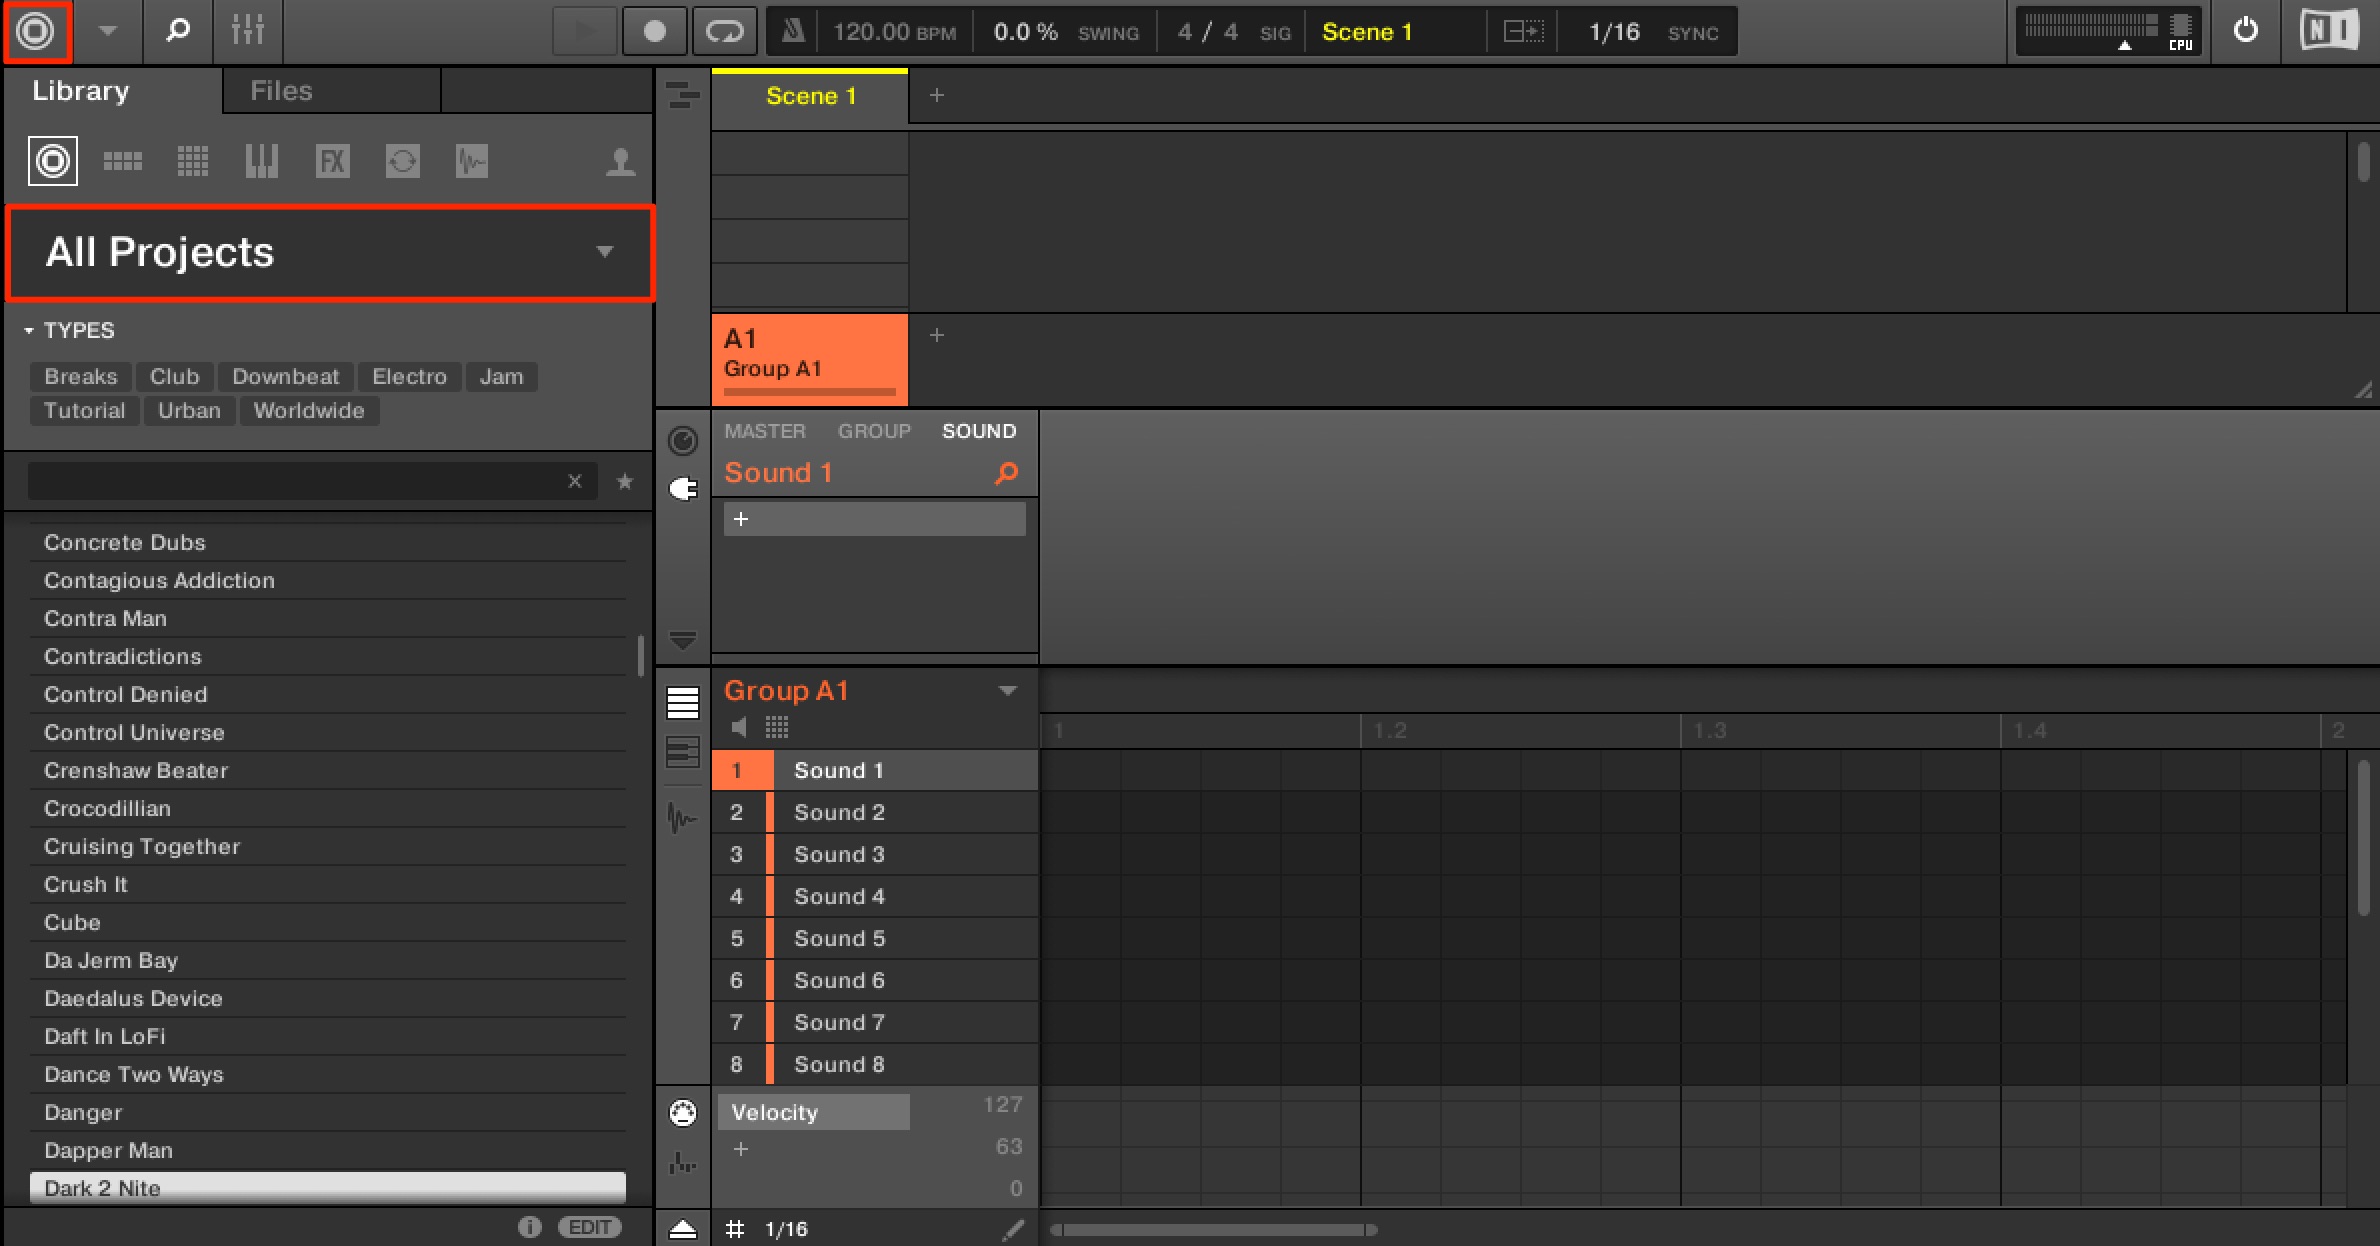
Task: Show info with the i icon
Action: [530, 1227]
